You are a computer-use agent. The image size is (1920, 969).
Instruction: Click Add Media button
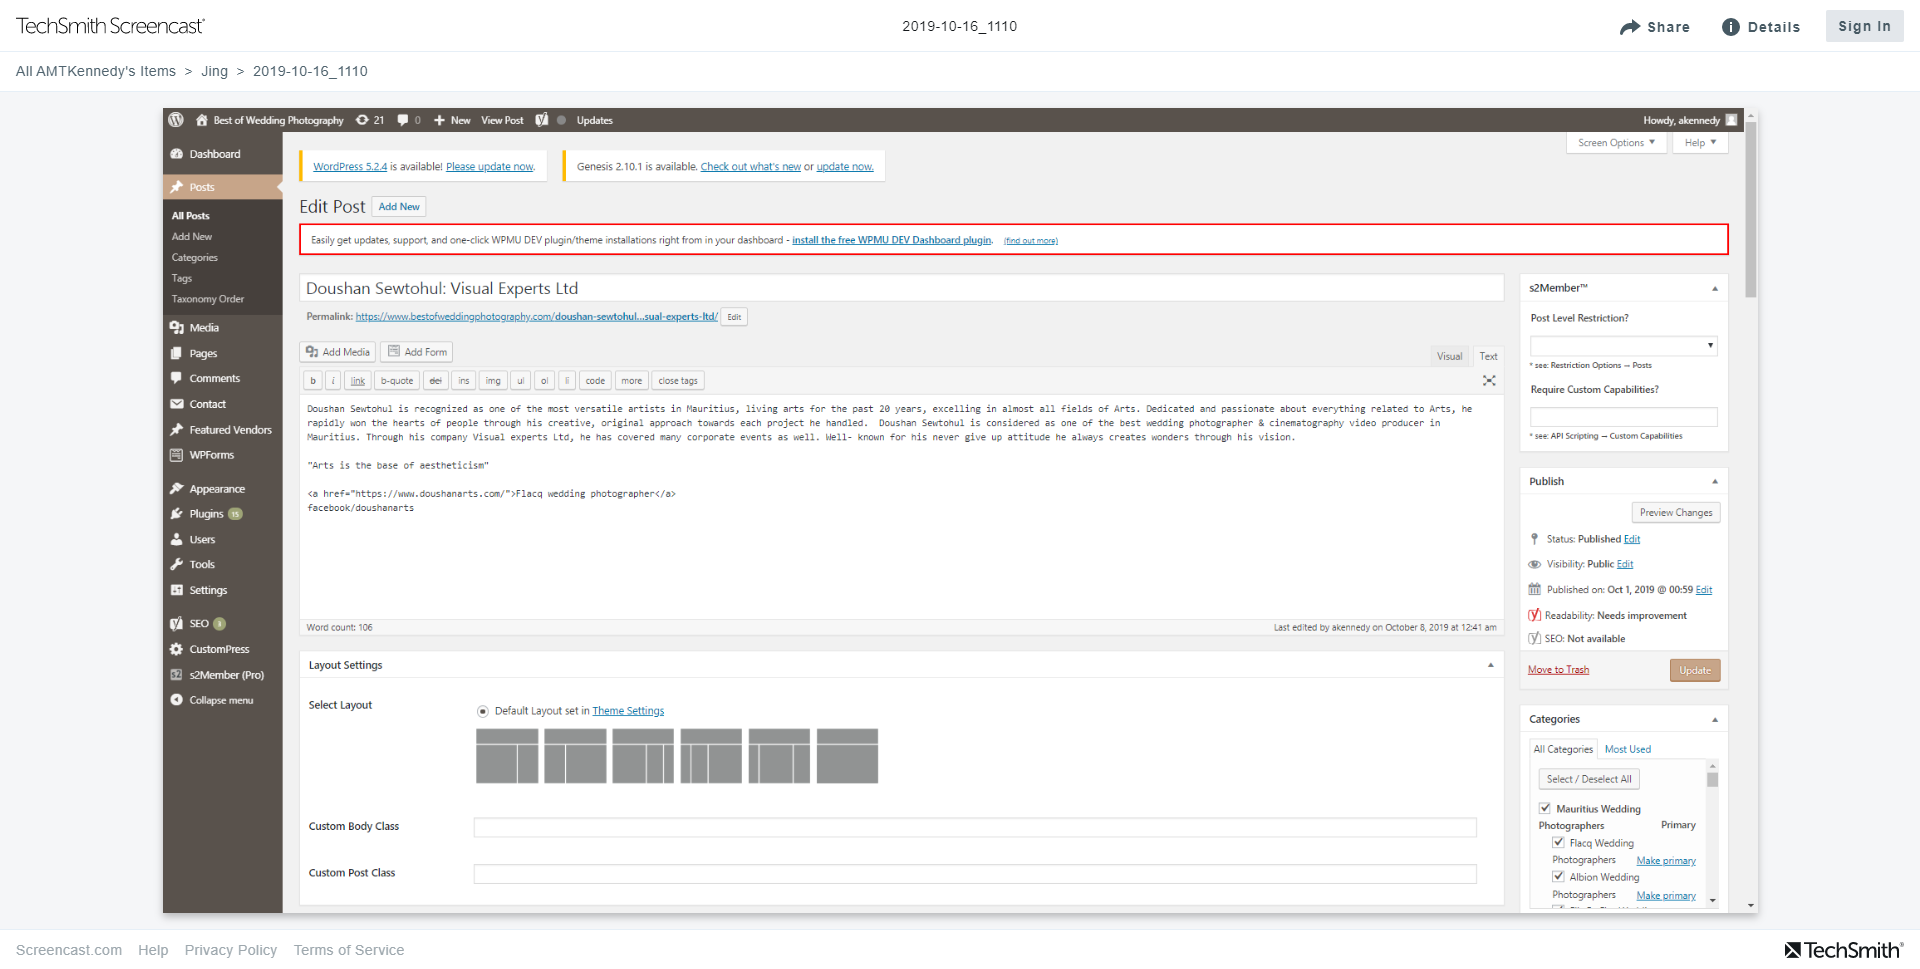coord(338,352)
